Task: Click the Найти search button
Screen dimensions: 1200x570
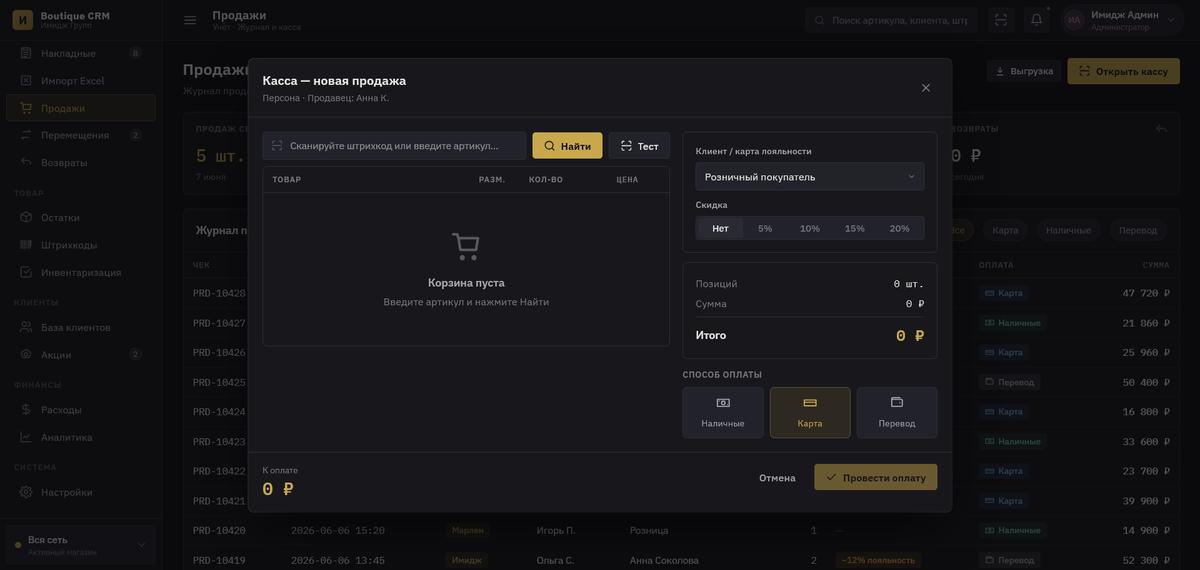Action: (x=567, y=146)
